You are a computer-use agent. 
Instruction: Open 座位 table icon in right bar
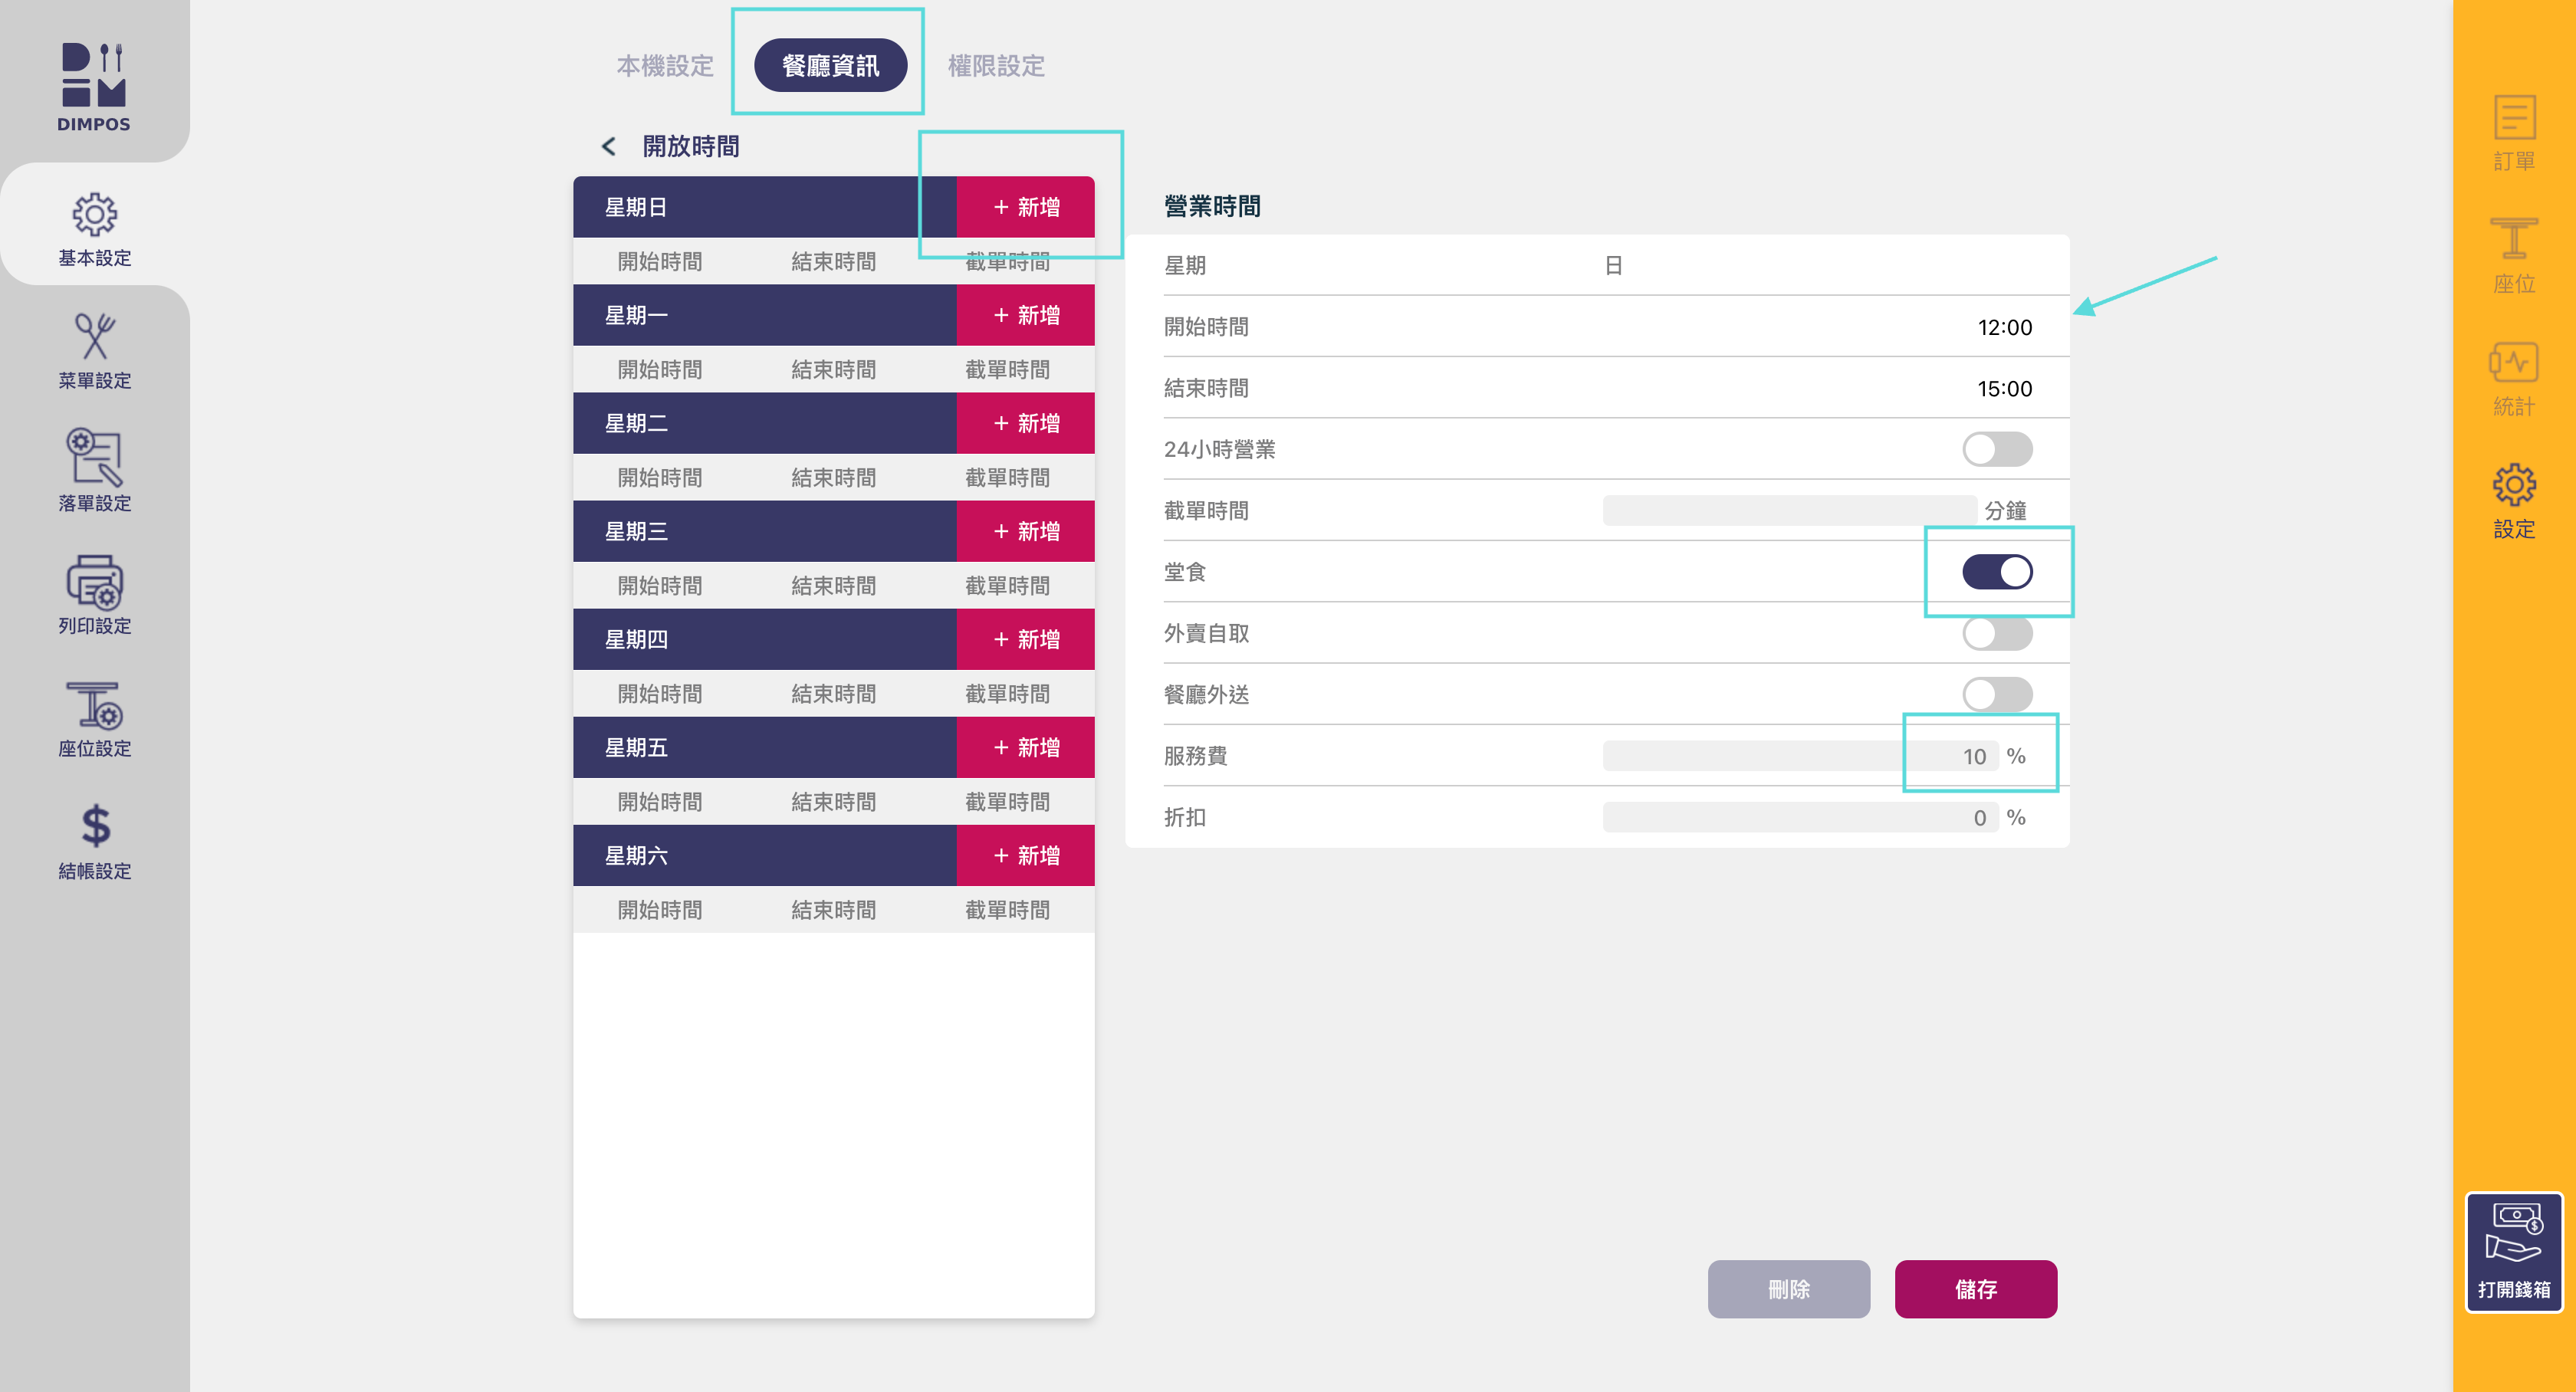(x=2513, y=241)
